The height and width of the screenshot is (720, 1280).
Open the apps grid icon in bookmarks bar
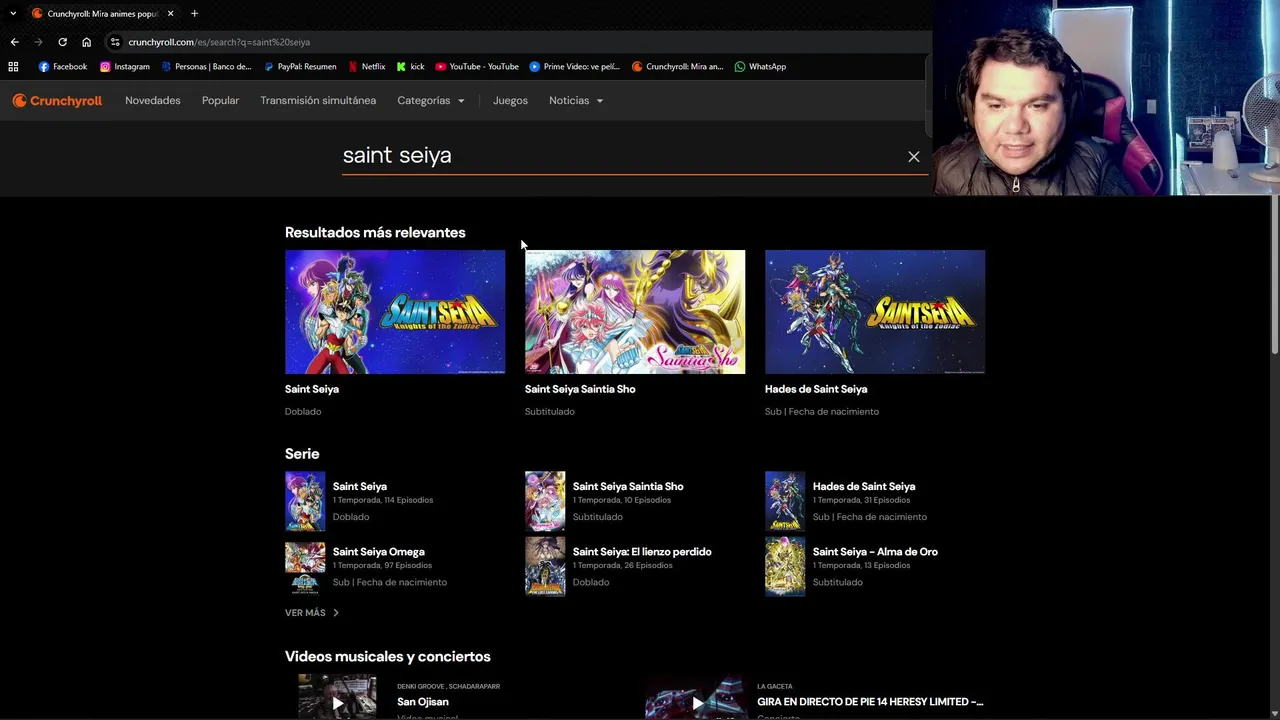(13, 66)
